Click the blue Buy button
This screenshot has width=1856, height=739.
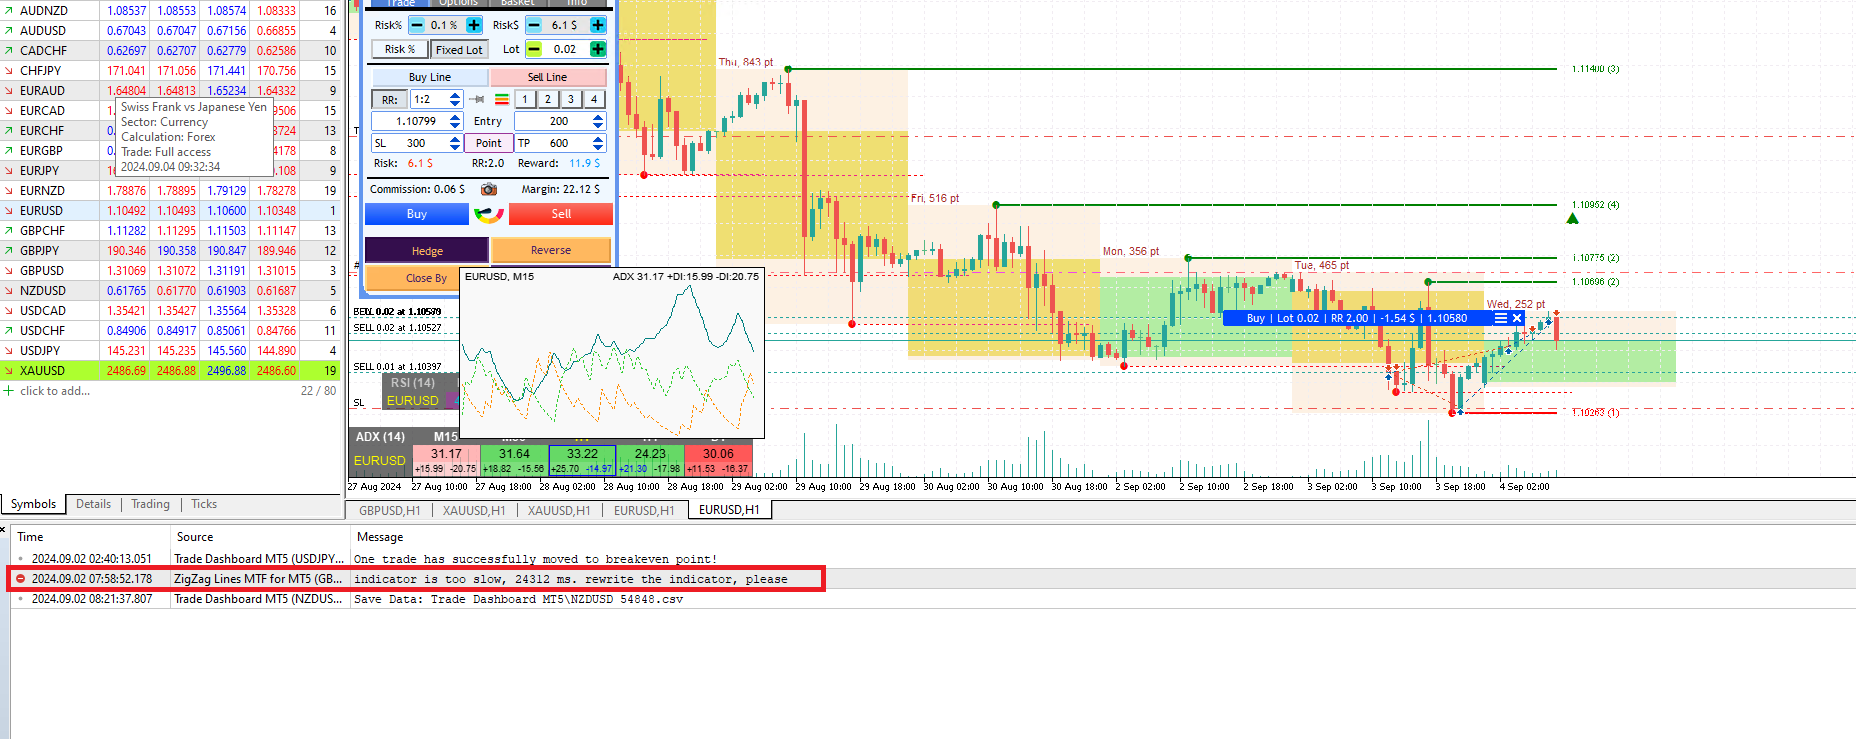pos(417,214)
